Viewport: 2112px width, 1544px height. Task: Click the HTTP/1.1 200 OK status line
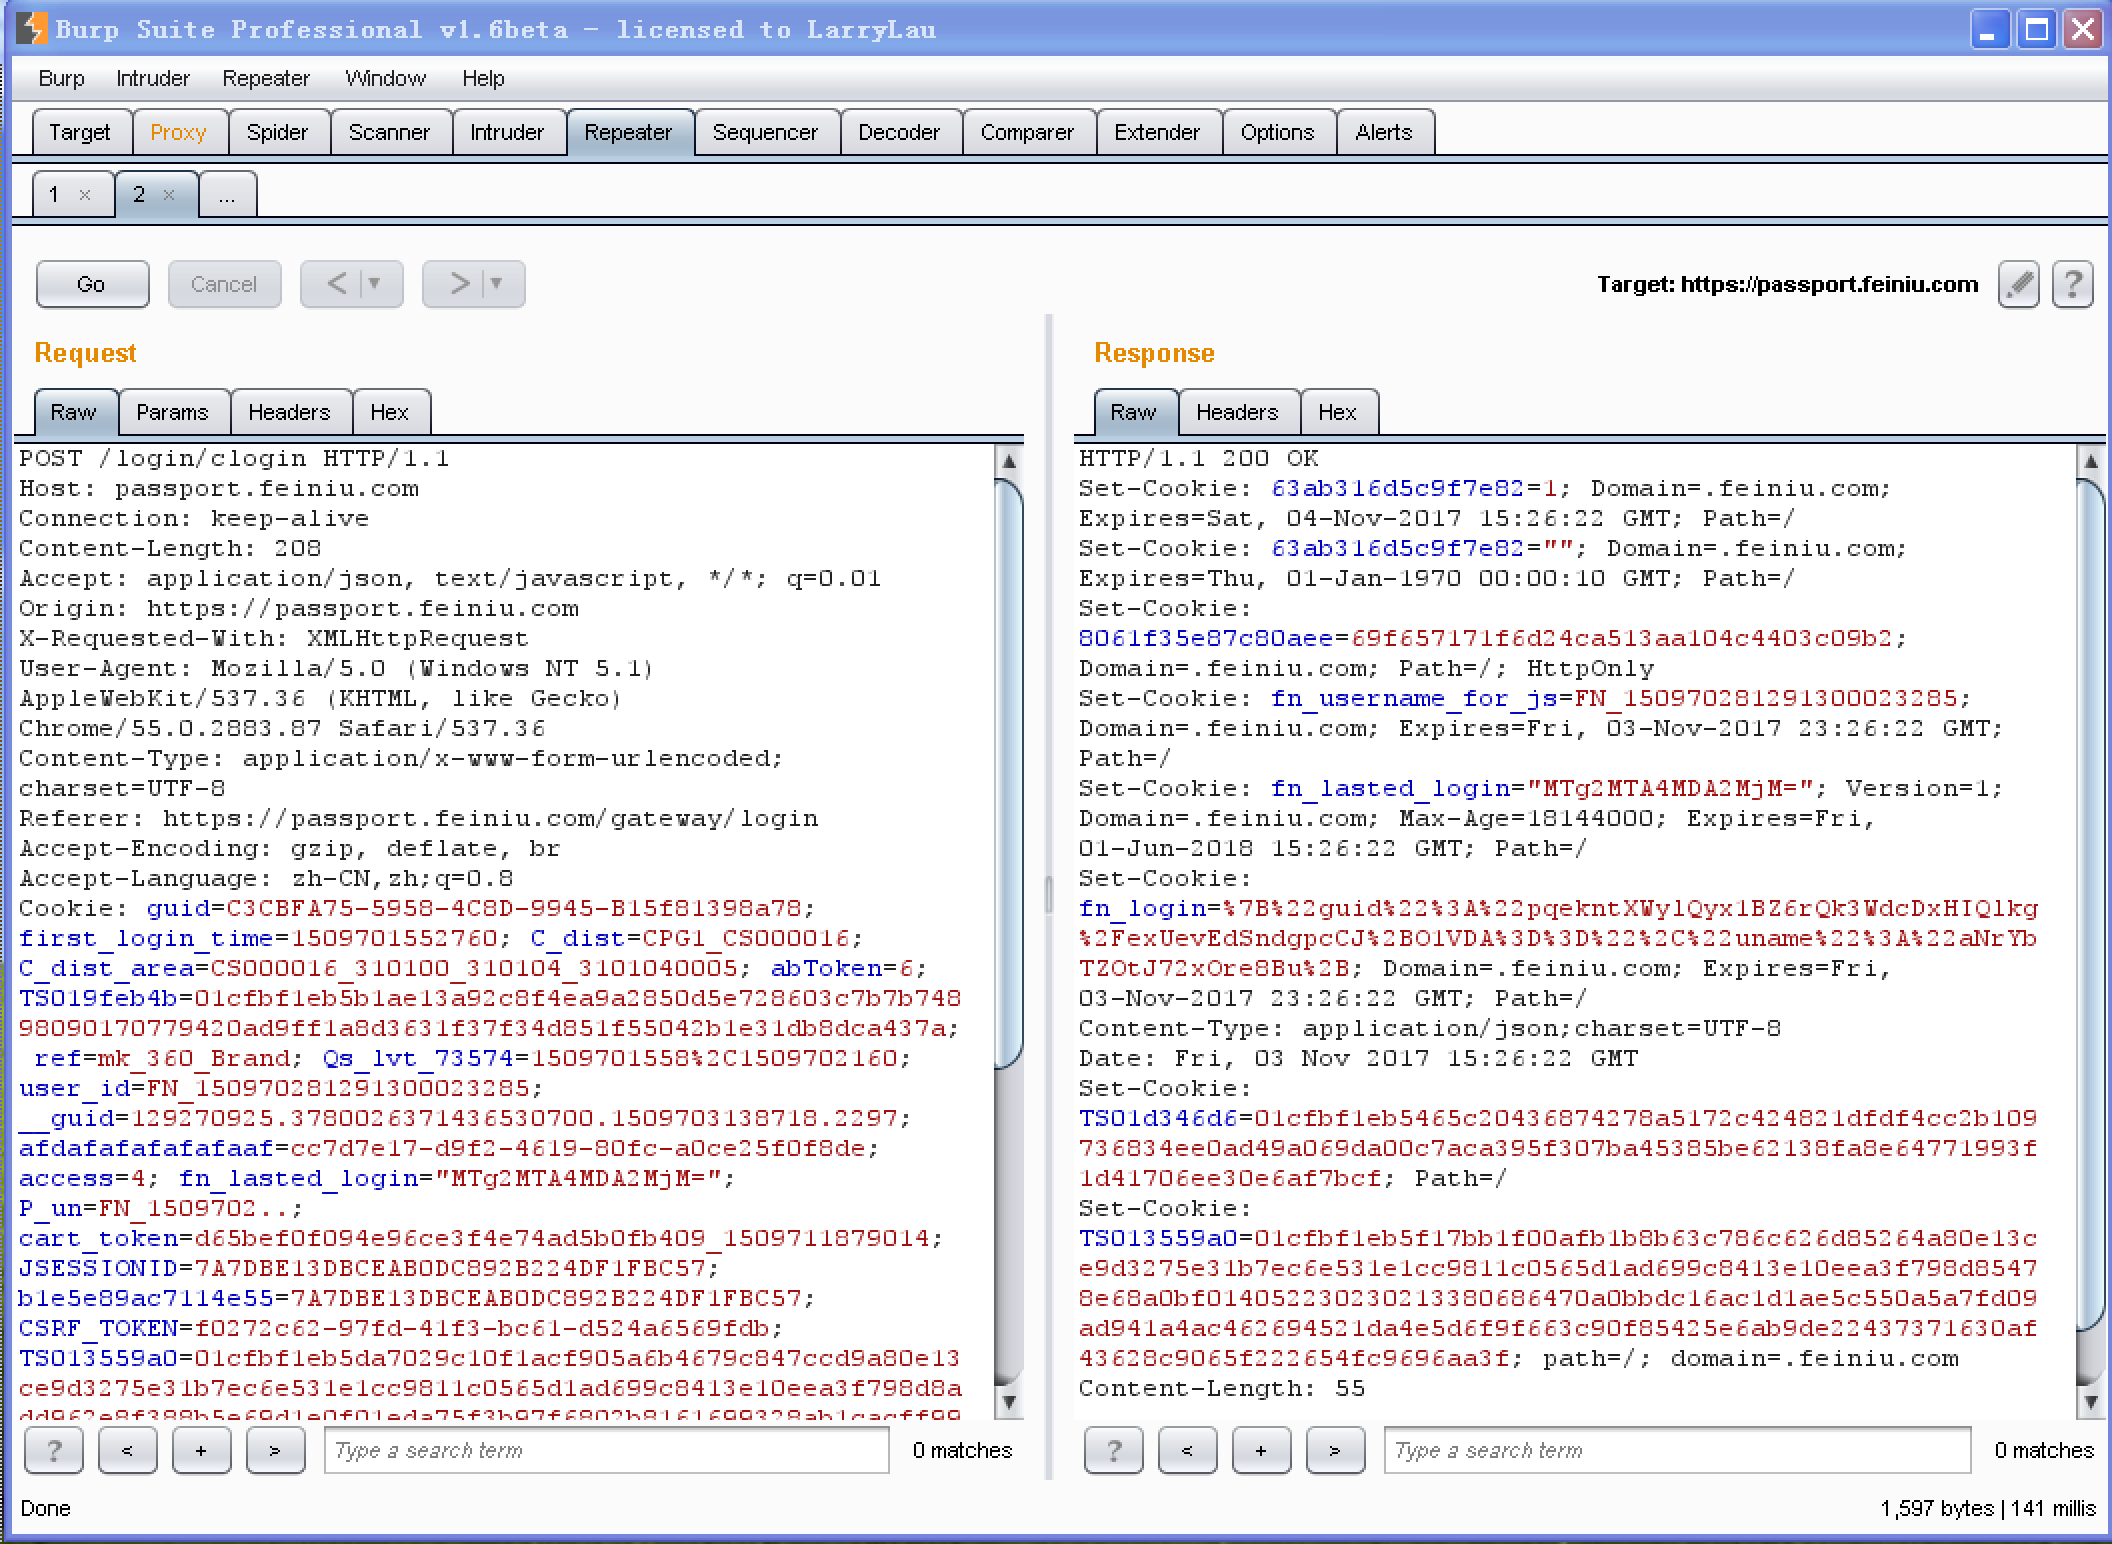(1198, 458)
